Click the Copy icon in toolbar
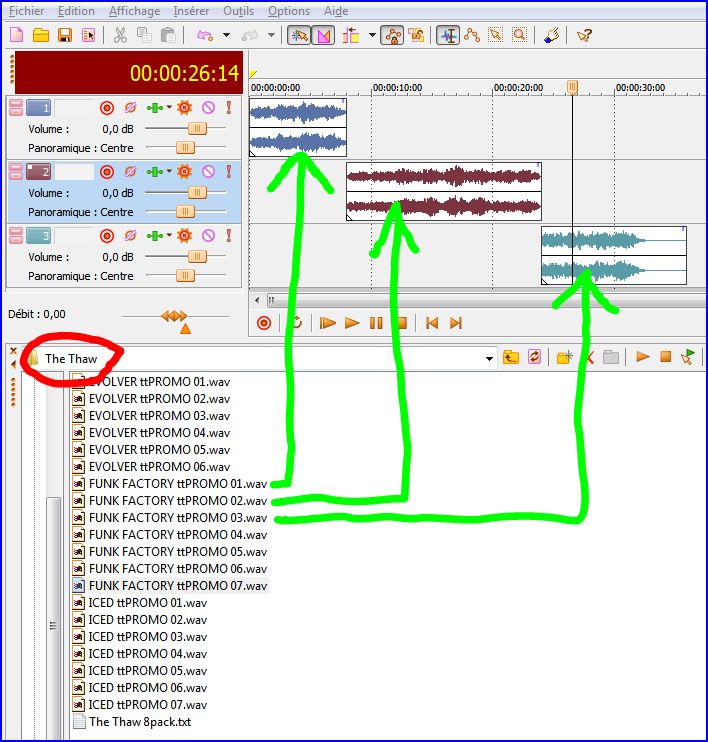 coord(144,35)
